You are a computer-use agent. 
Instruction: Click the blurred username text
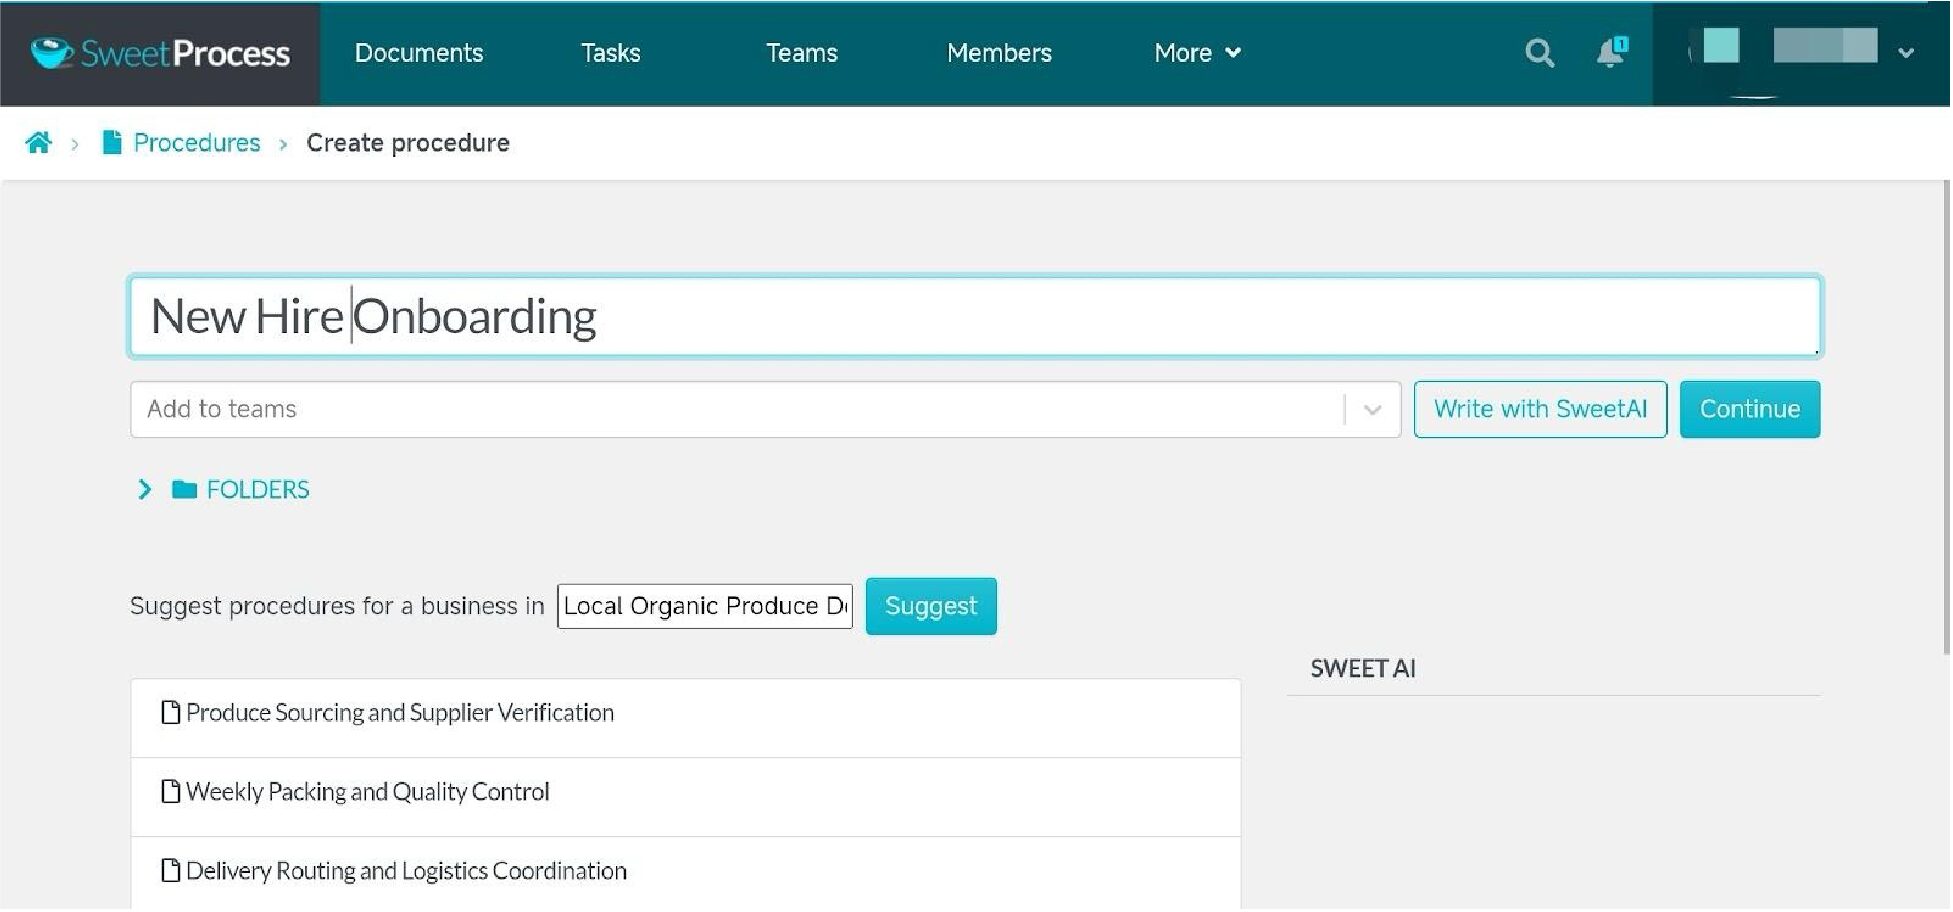click(1827, 46)
